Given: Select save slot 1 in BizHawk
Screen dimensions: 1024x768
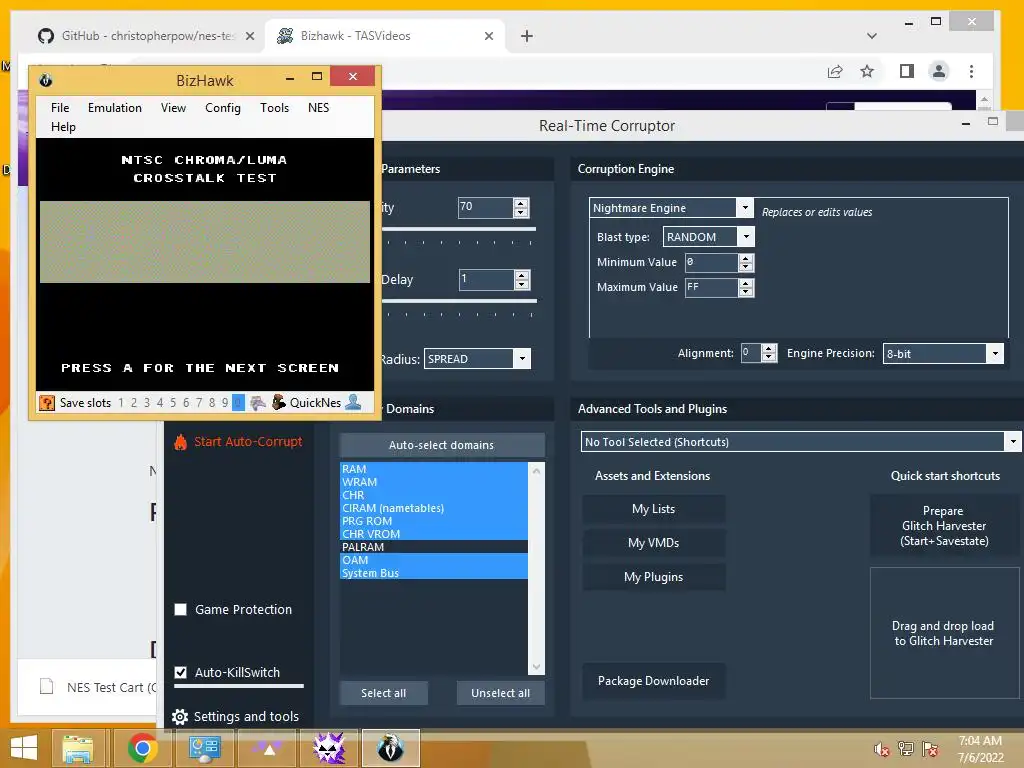Looking at the screenshot, I should point(121,402).
